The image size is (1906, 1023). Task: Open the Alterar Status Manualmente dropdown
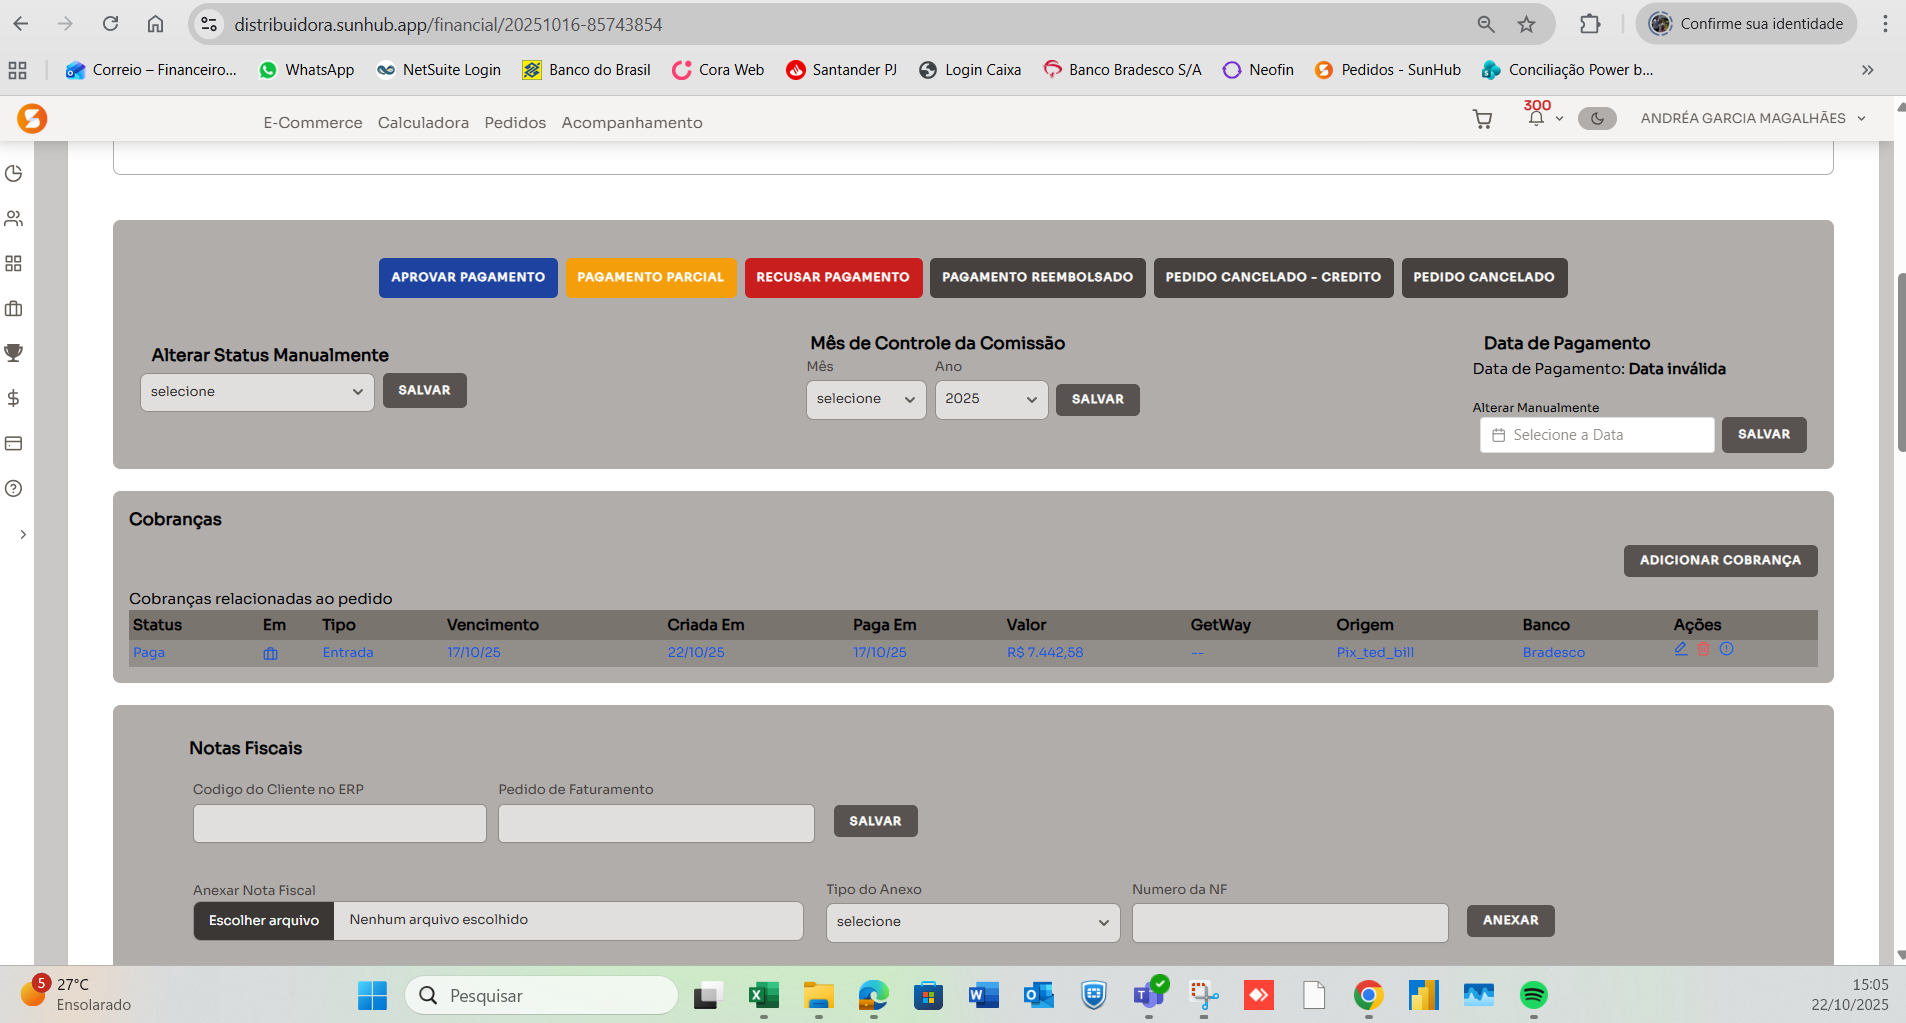tap(257, 392)
